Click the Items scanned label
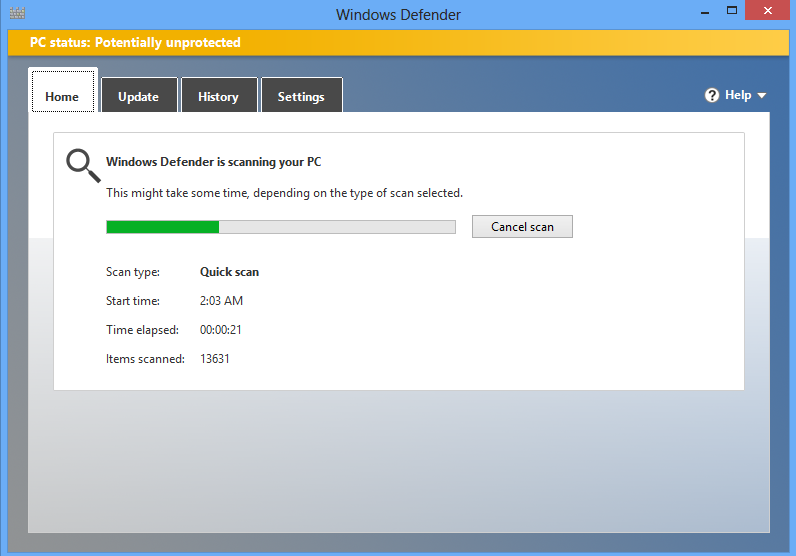796x556 pixels. [x=145, y=358]
